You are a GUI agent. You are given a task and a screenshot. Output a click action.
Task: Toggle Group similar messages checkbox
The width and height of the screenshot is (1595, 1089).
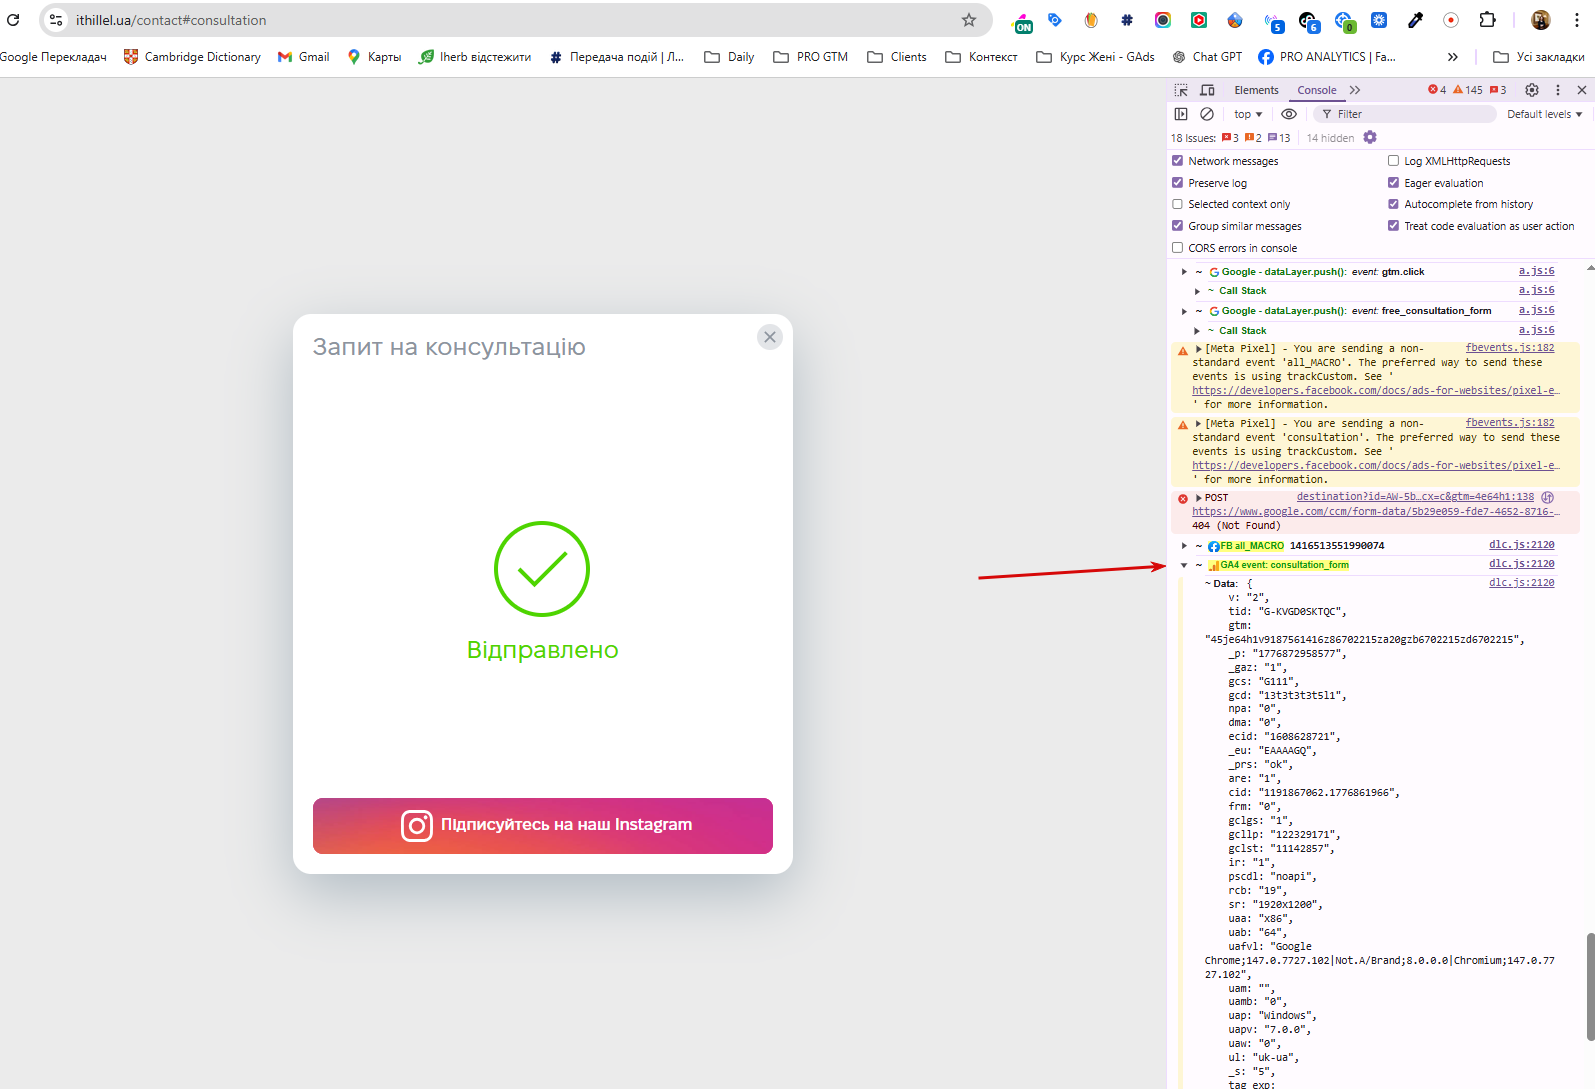[1178, 226]
